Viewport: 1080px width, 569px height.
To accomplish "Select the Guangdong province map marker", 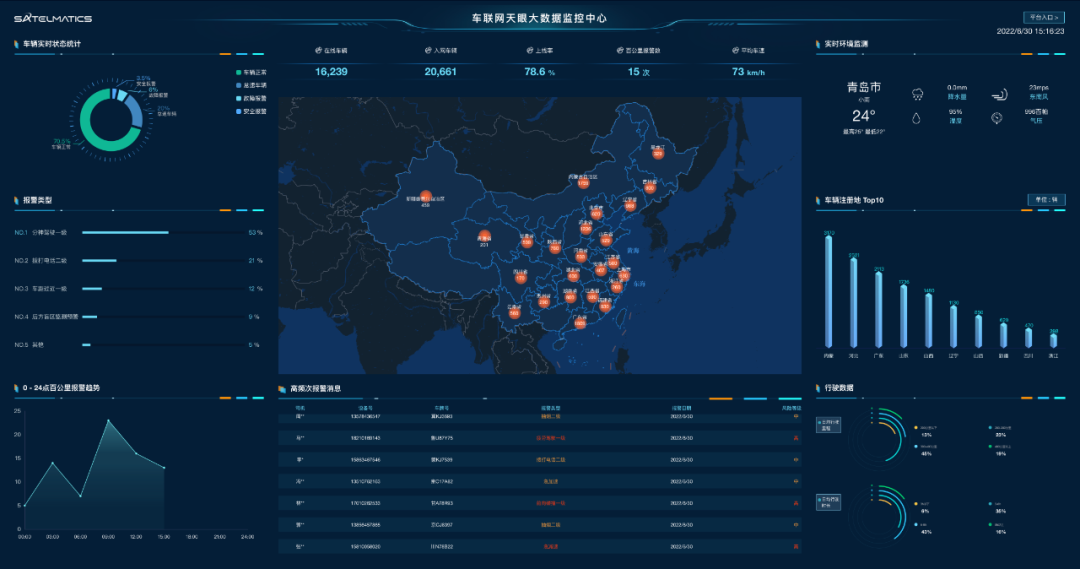I will (580, 322).
